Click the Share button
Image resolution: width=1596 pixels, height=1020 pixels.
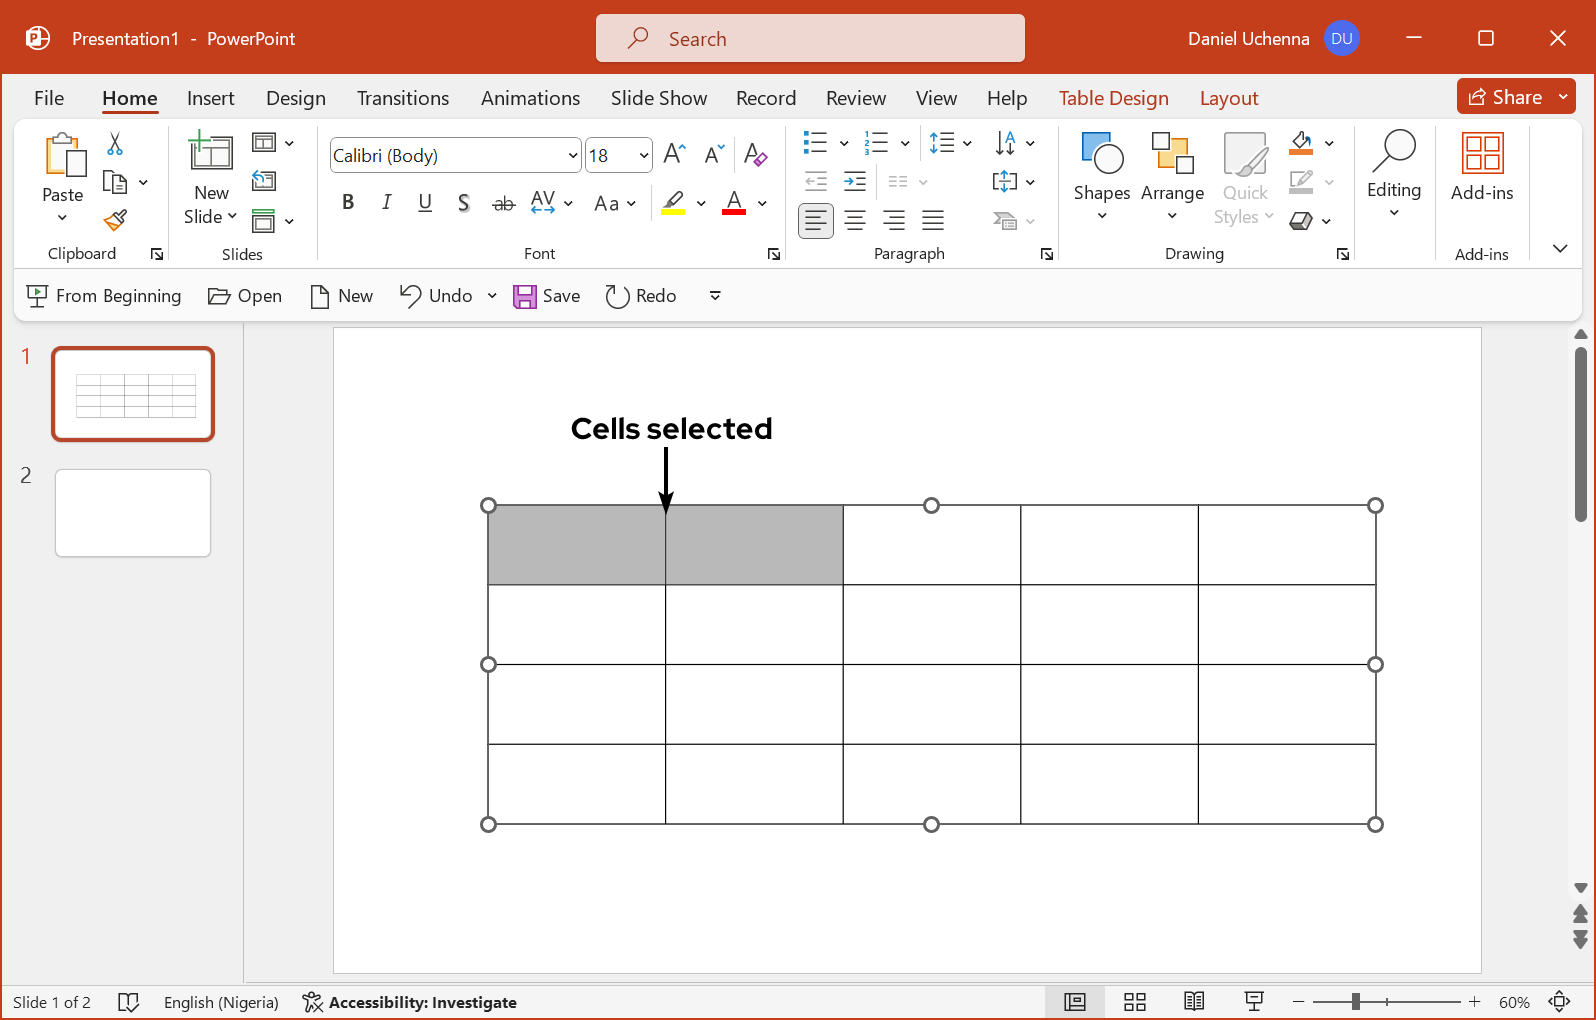pos(1505,97)
